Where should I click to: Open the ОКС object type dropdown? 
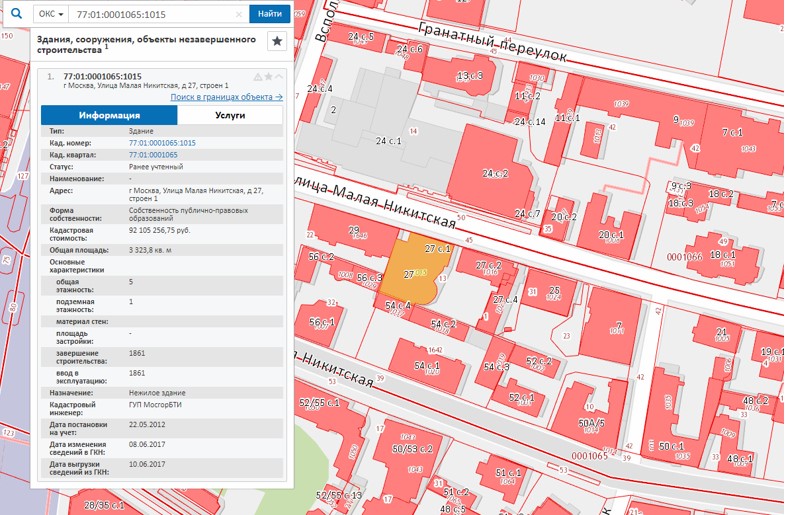tap(49, 14)
